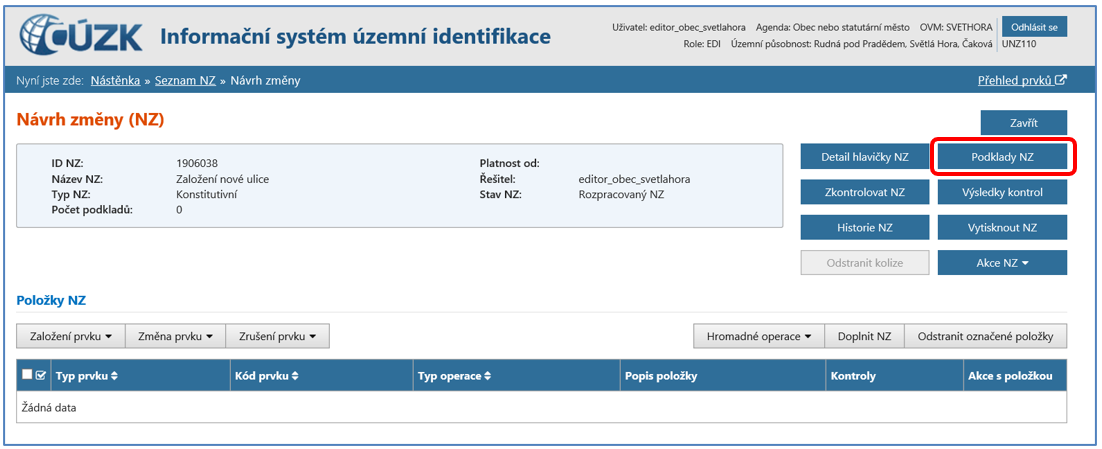Open the Změna prvku dropdown

coord(175,336)
